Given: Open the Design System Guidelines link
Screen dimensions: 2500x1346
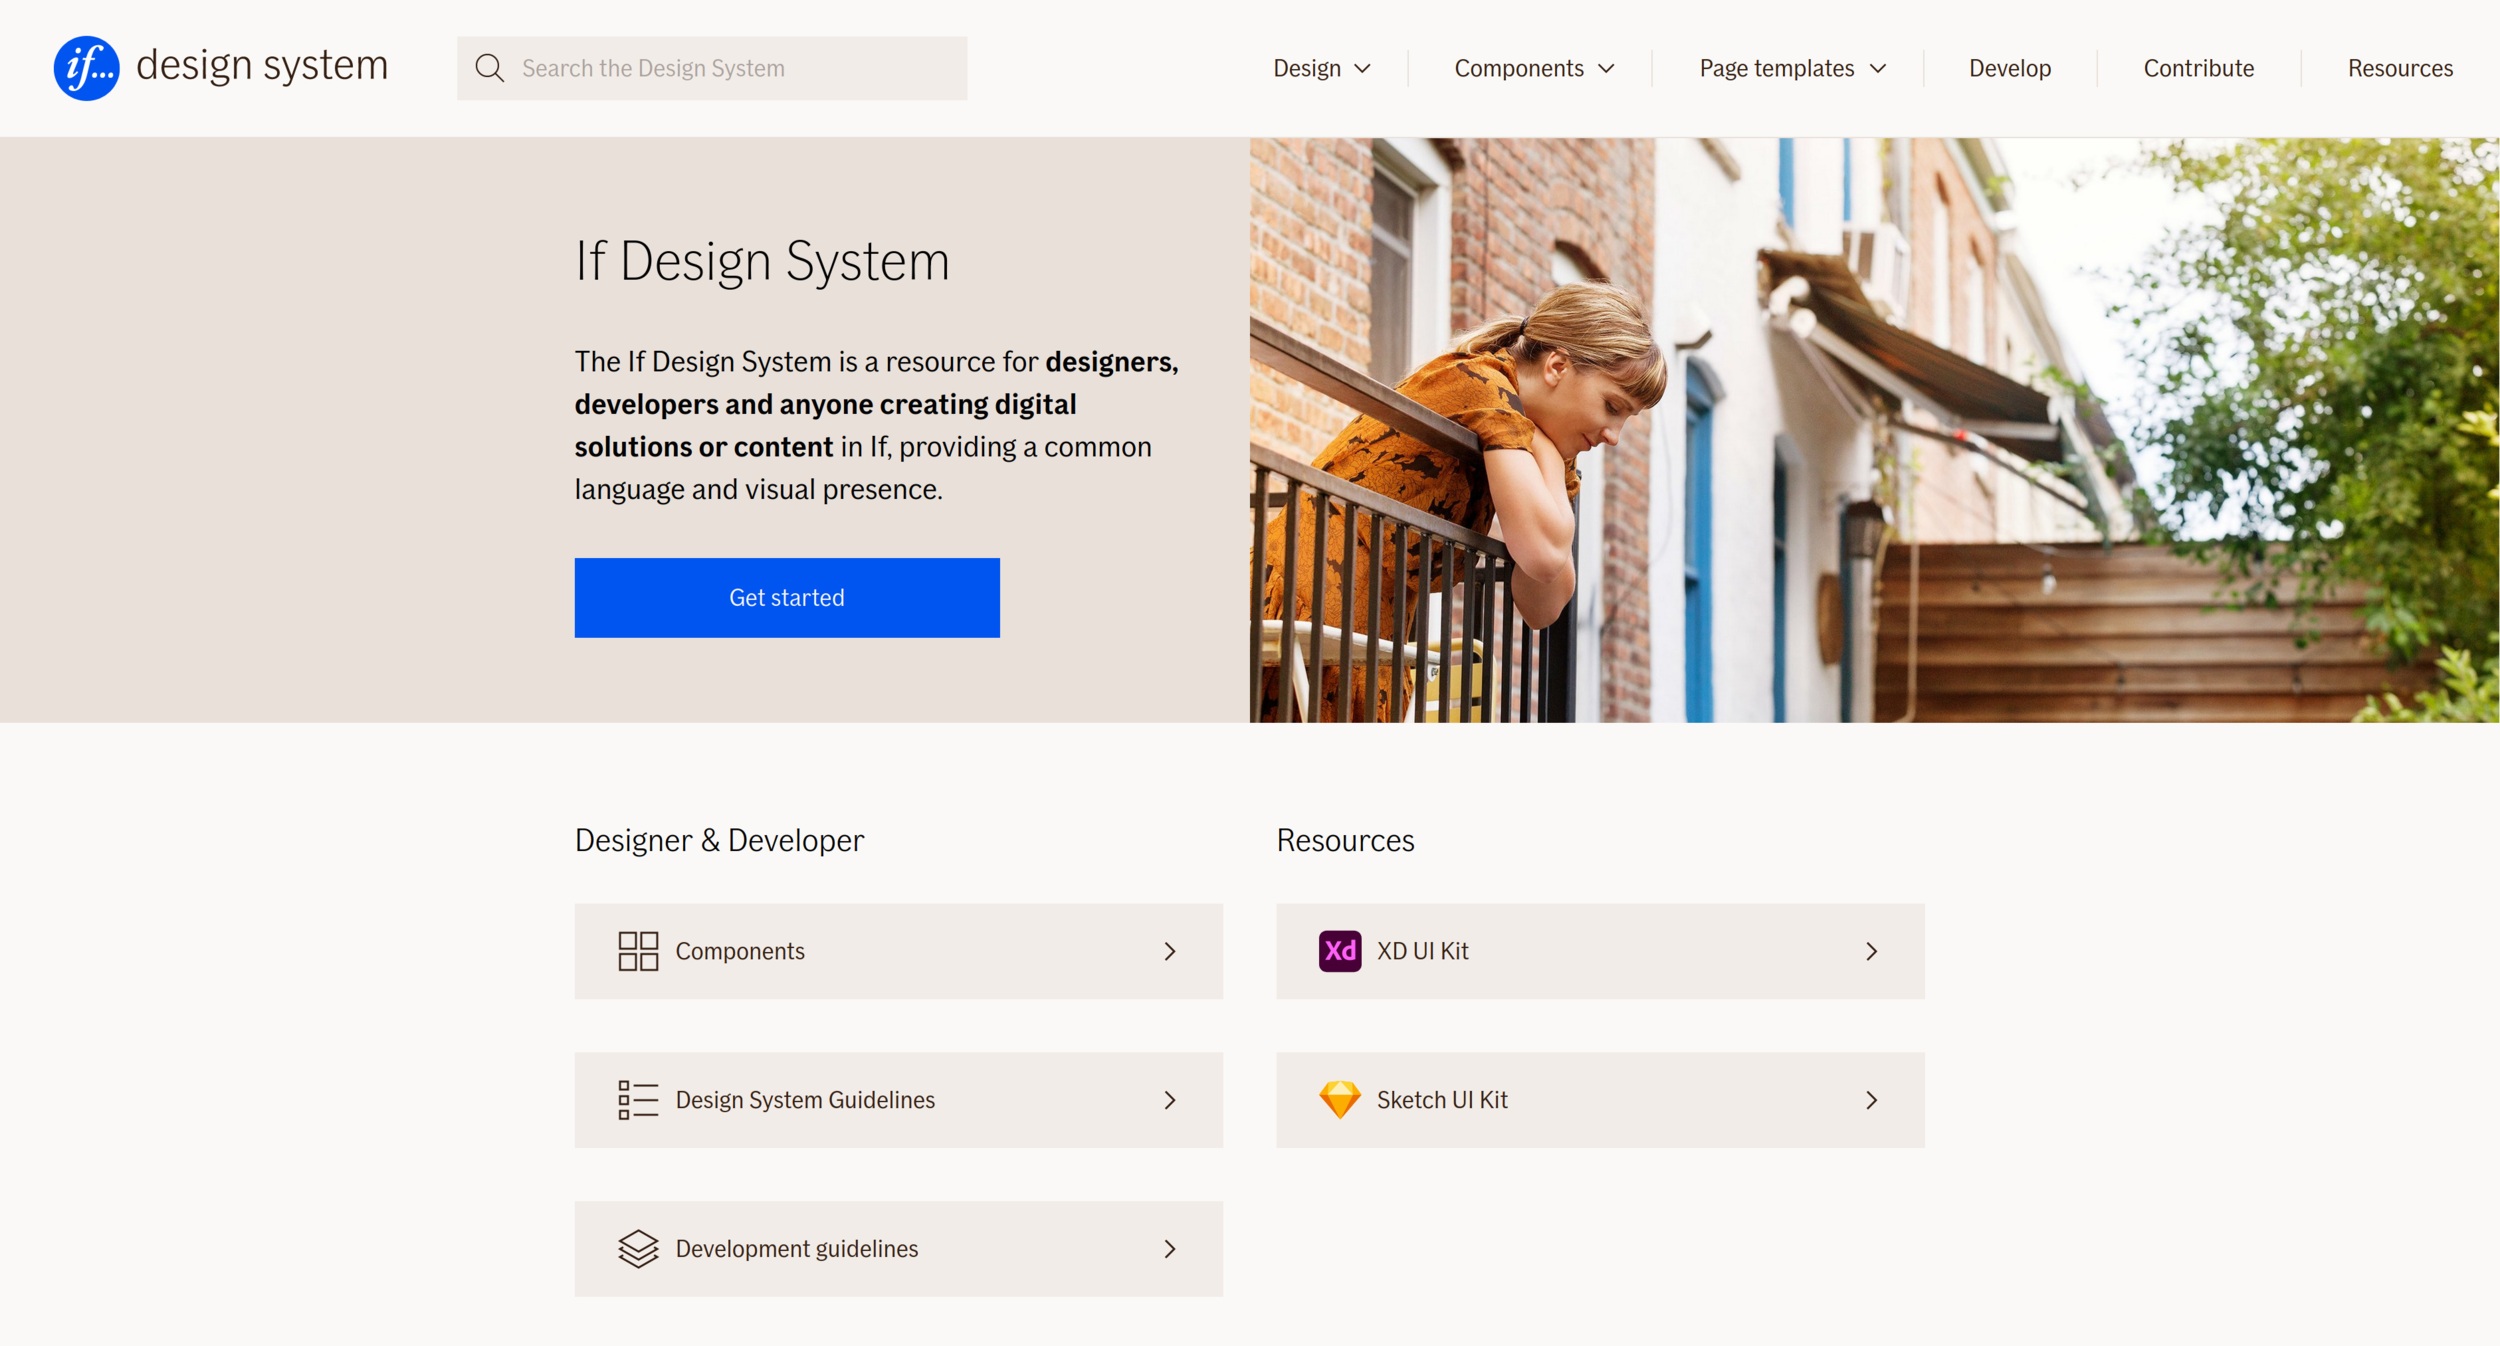Looking at the screenshot, I should tap(805, 1100).
